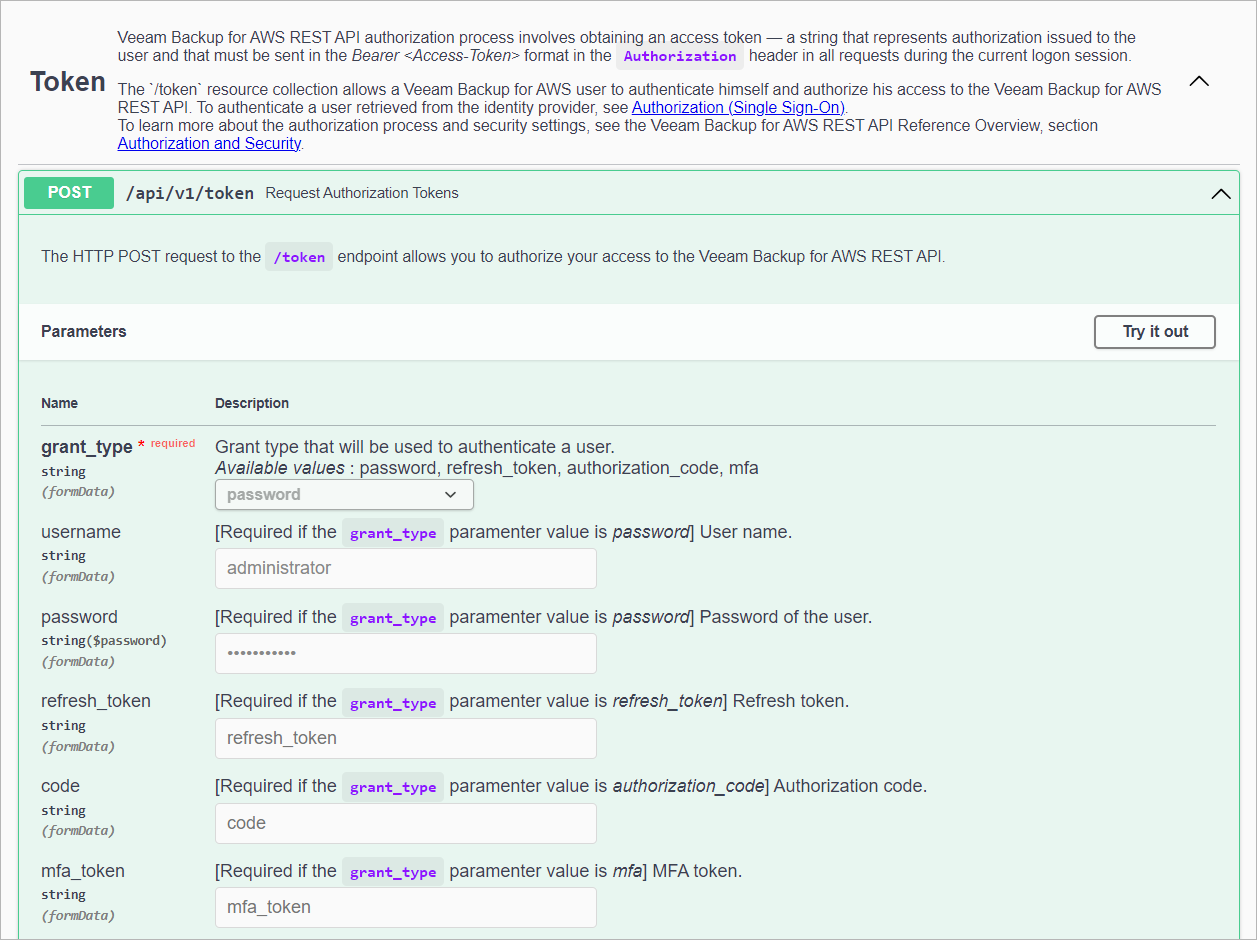Click the grant_type tag in refresh_token description
Screen dimensions: 1257x940
tap(393, 703)
